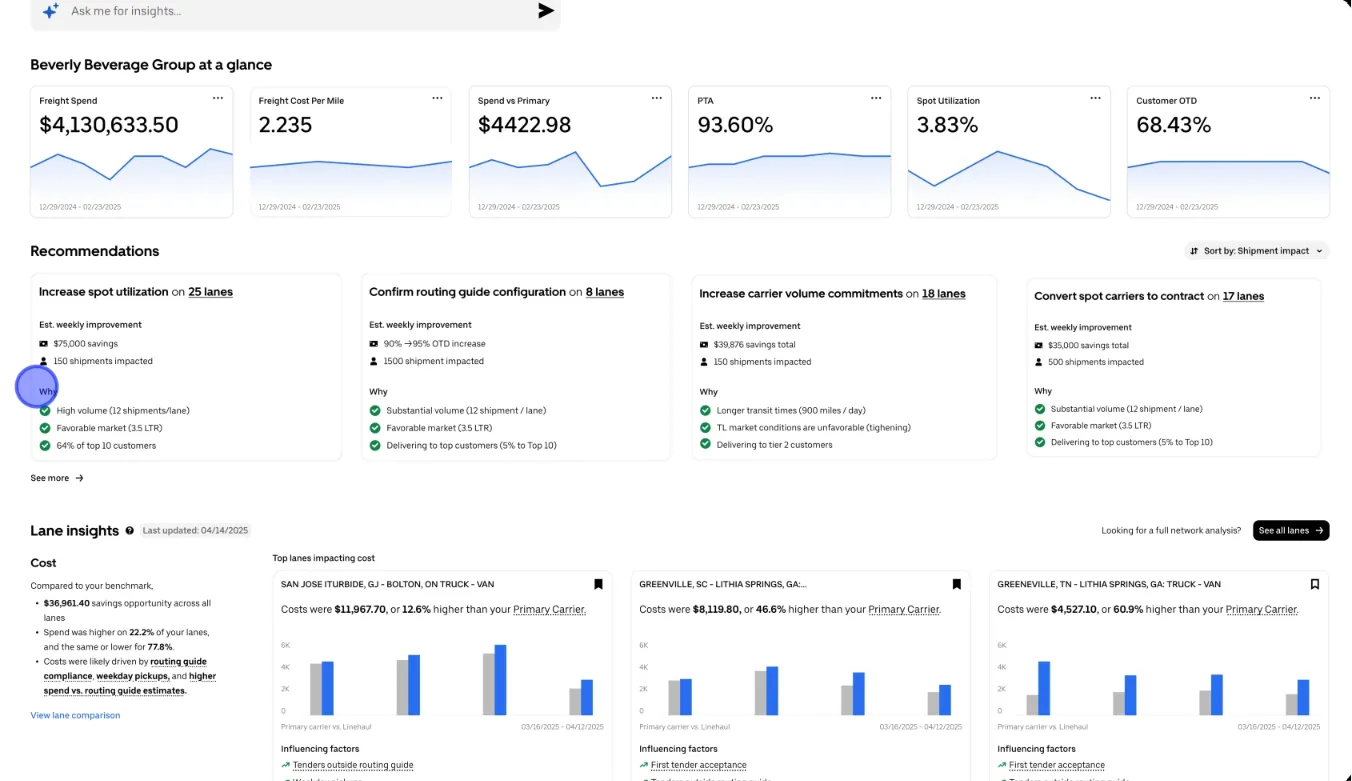Screen dimensions: 1352x781
Task: Click checkmark beside 64% of top 10 customers
Action: 44,445
